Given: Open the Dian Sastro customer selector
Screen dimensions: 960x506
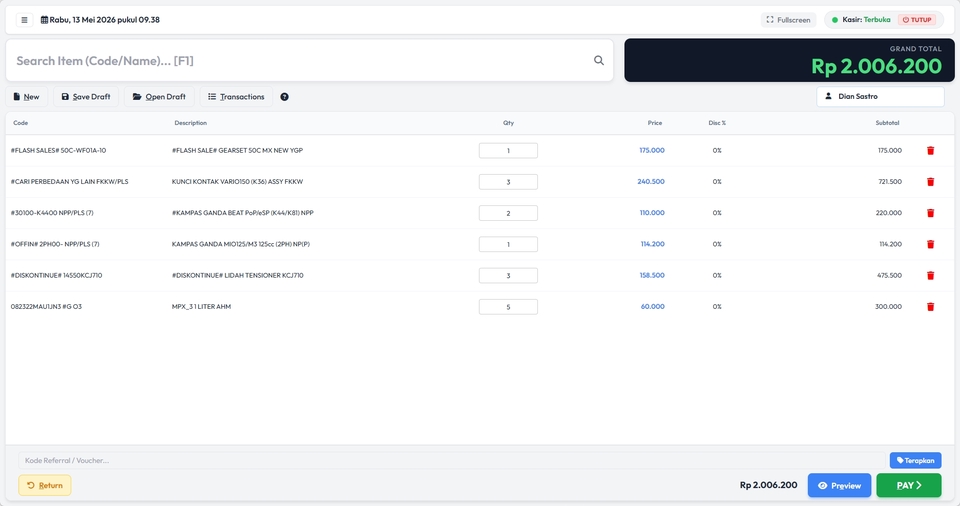Looking at the screenshot, I should click(x=880, y=96).
